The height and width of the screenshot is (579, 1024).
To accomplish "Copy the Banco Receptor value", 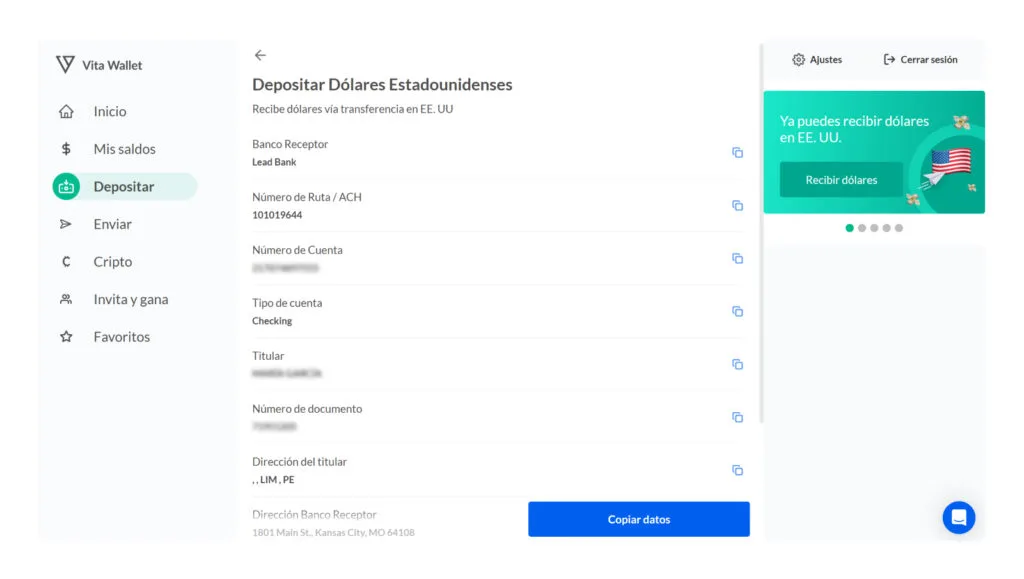I will tap(737, 153).
